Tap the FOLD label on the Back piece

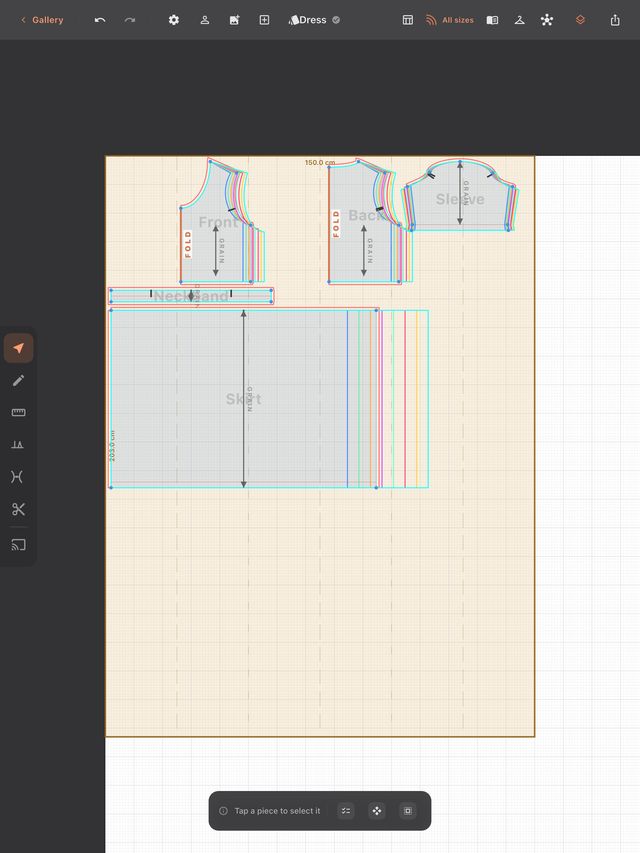pyautogui.click(x=336, y=224)
